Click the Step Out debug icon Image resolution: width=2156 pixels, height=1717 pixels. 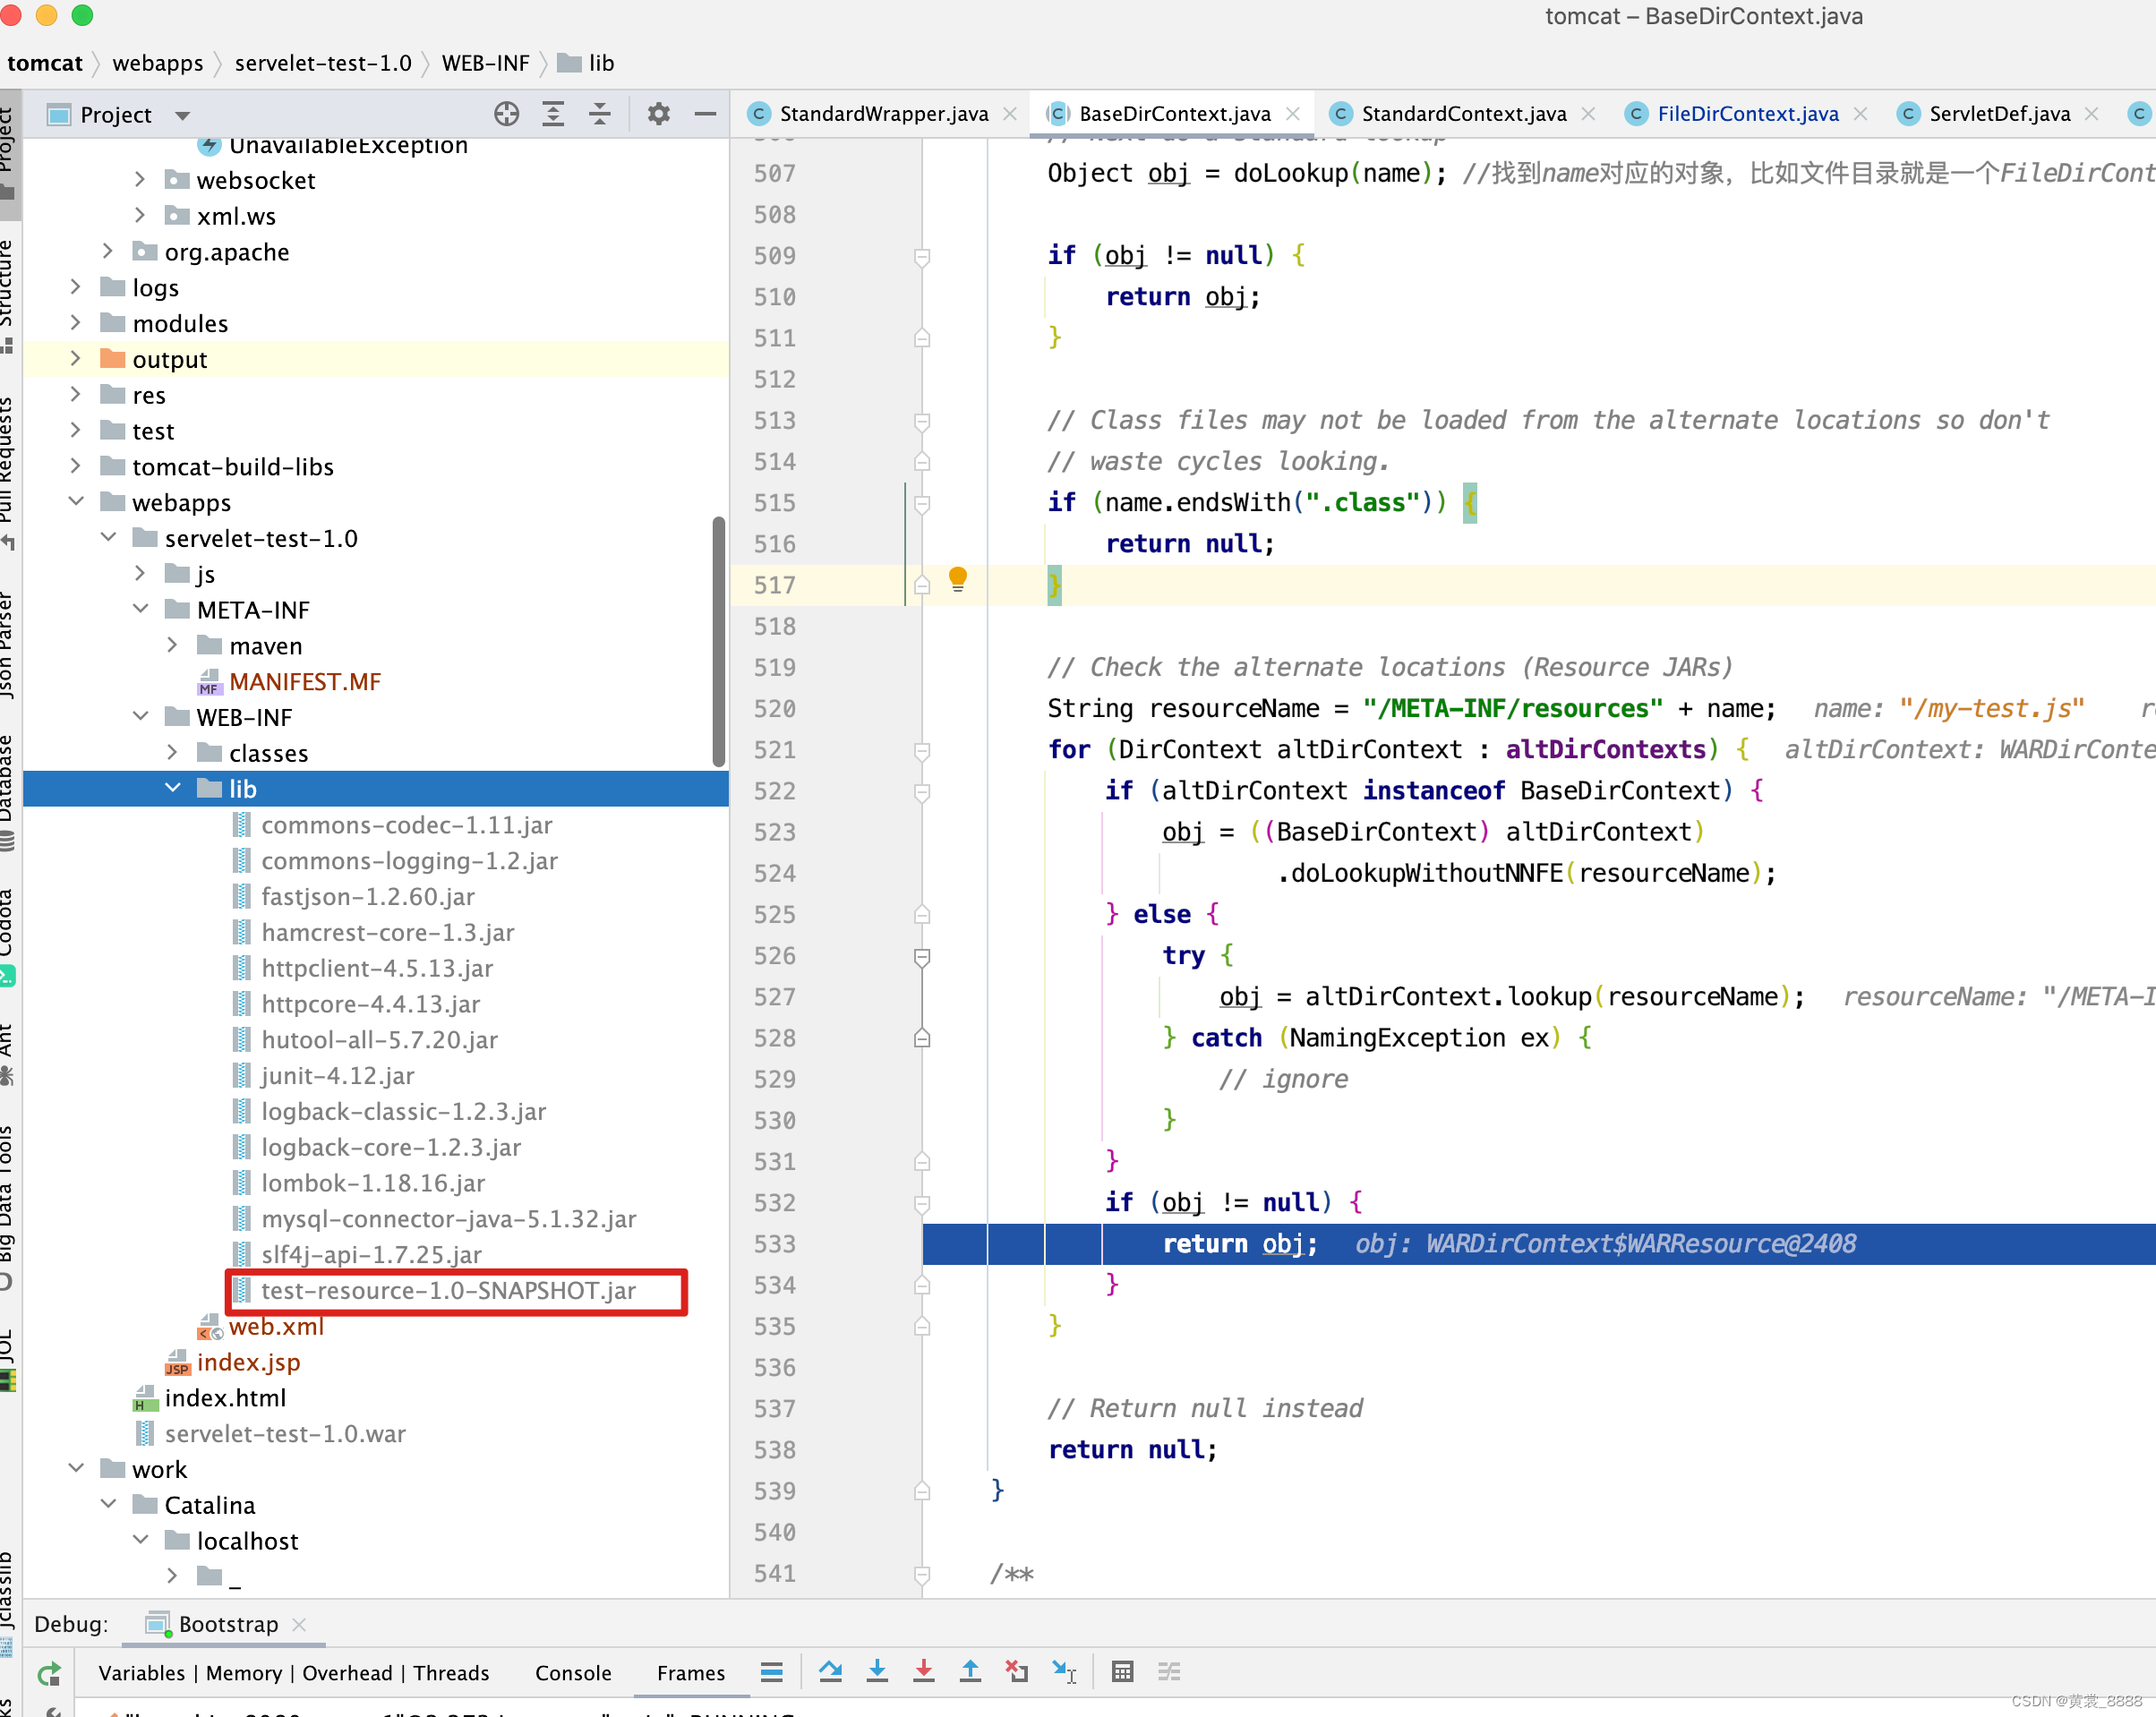(x=970, y=1671)
